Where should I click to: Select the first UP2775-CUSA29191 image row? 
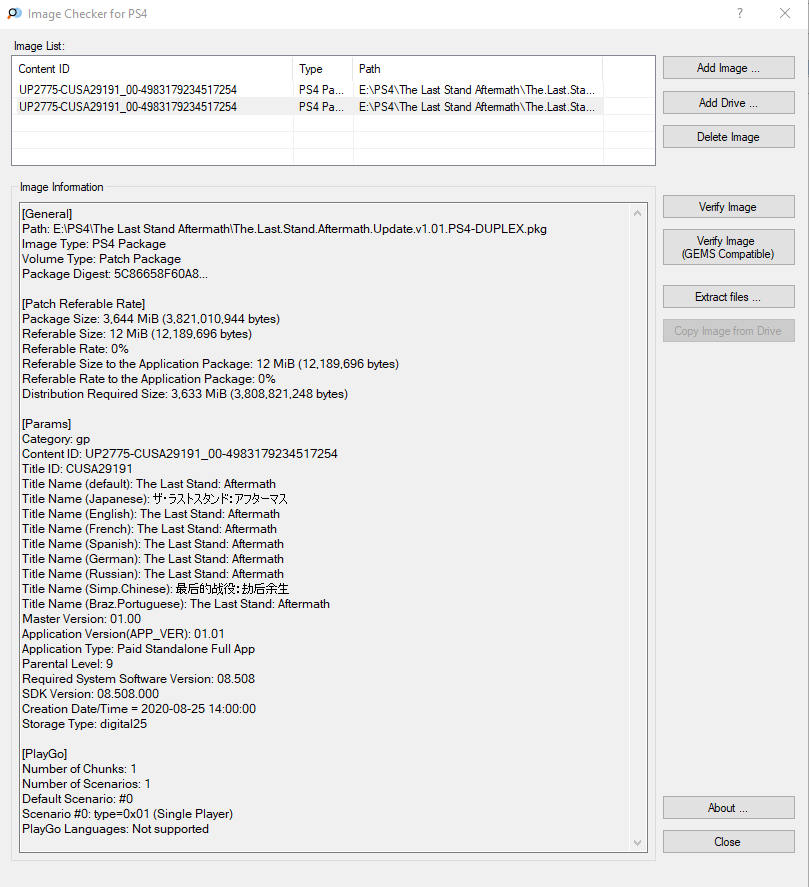308,90
